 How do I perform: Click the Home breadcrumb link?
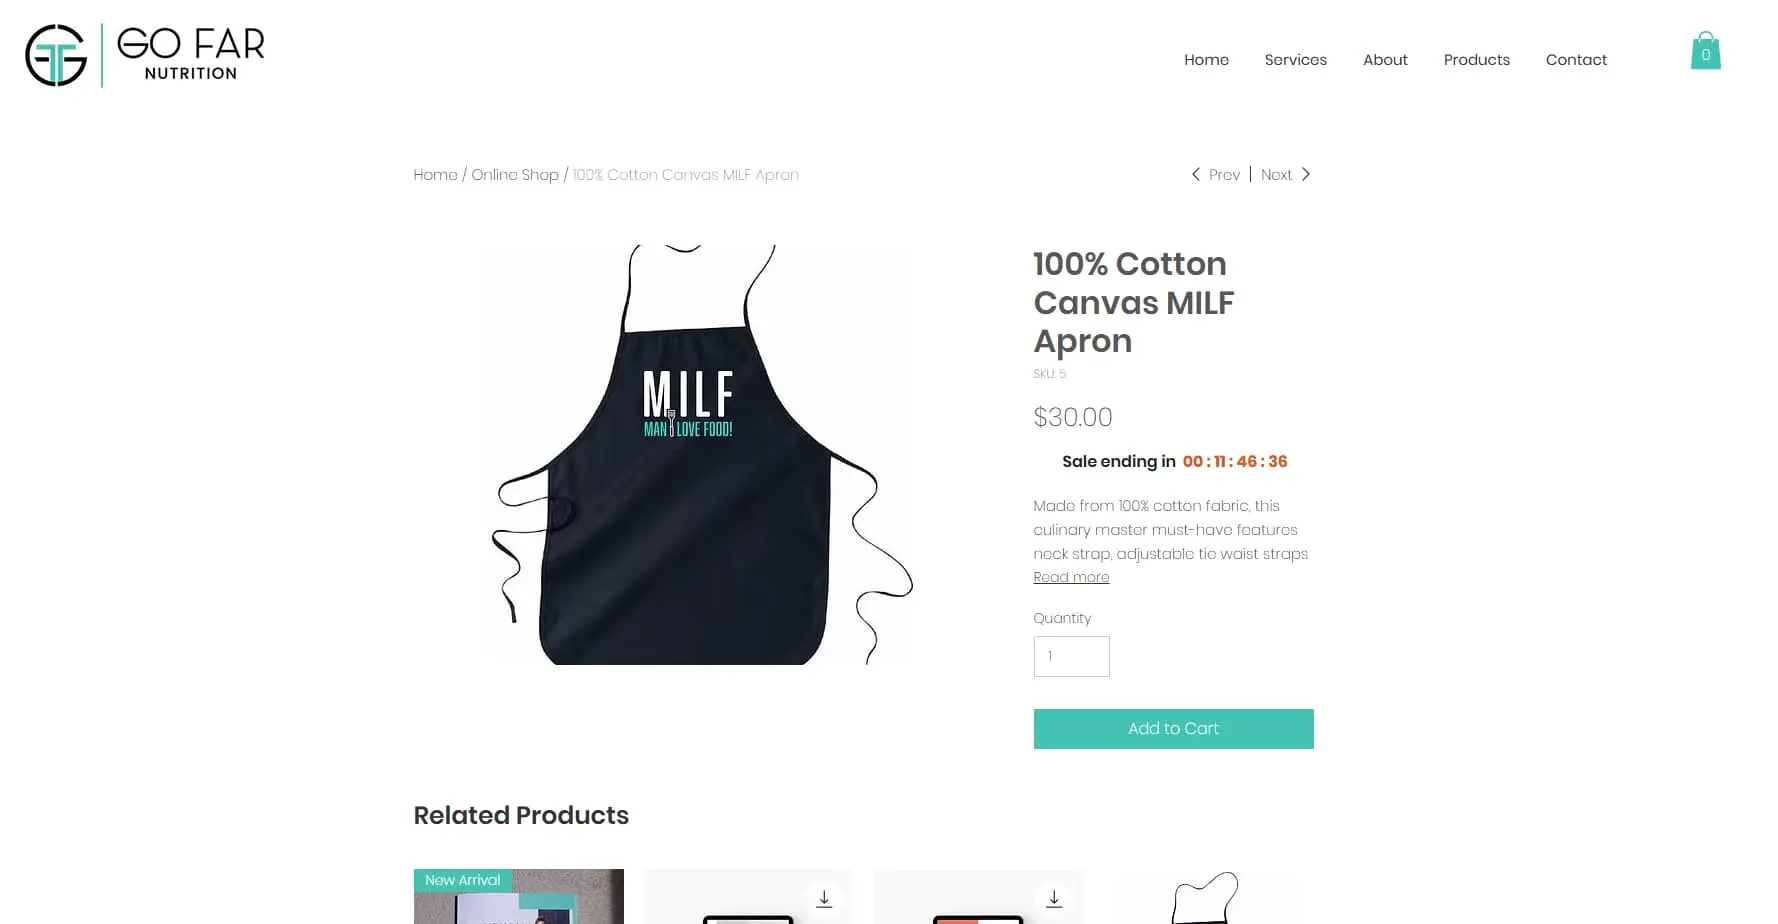435,175
